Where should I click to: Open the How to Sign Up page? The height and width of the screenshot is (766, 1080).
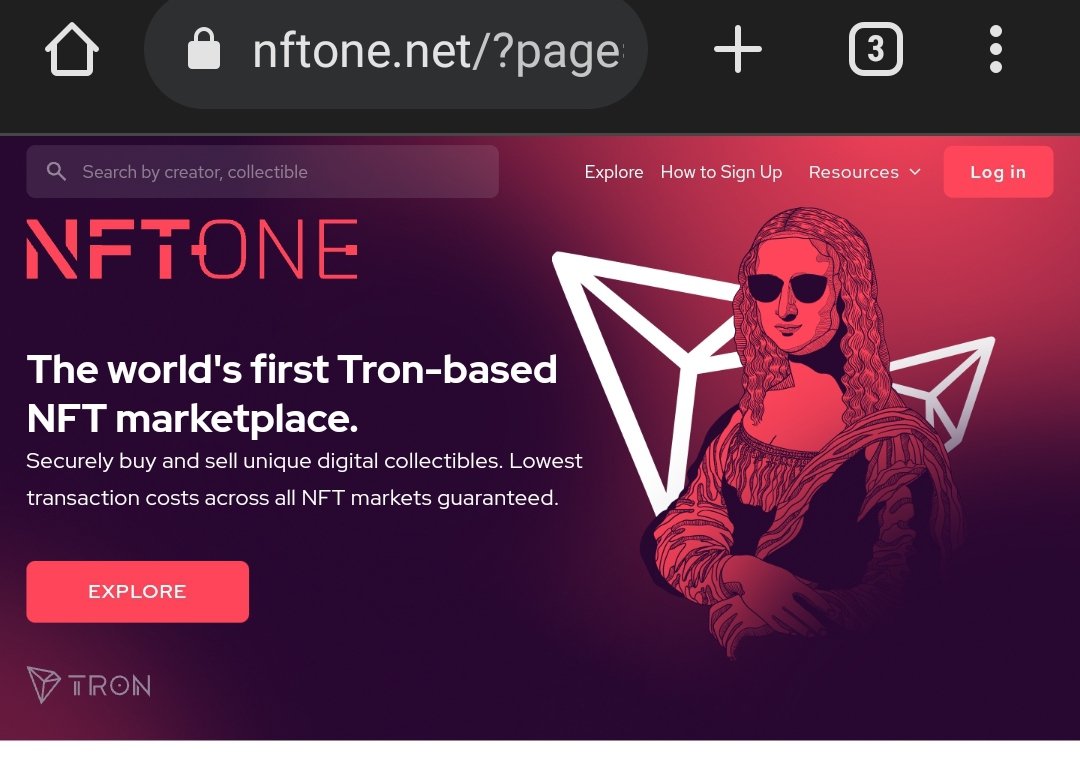pyautogui.click(x=721, y=172)
